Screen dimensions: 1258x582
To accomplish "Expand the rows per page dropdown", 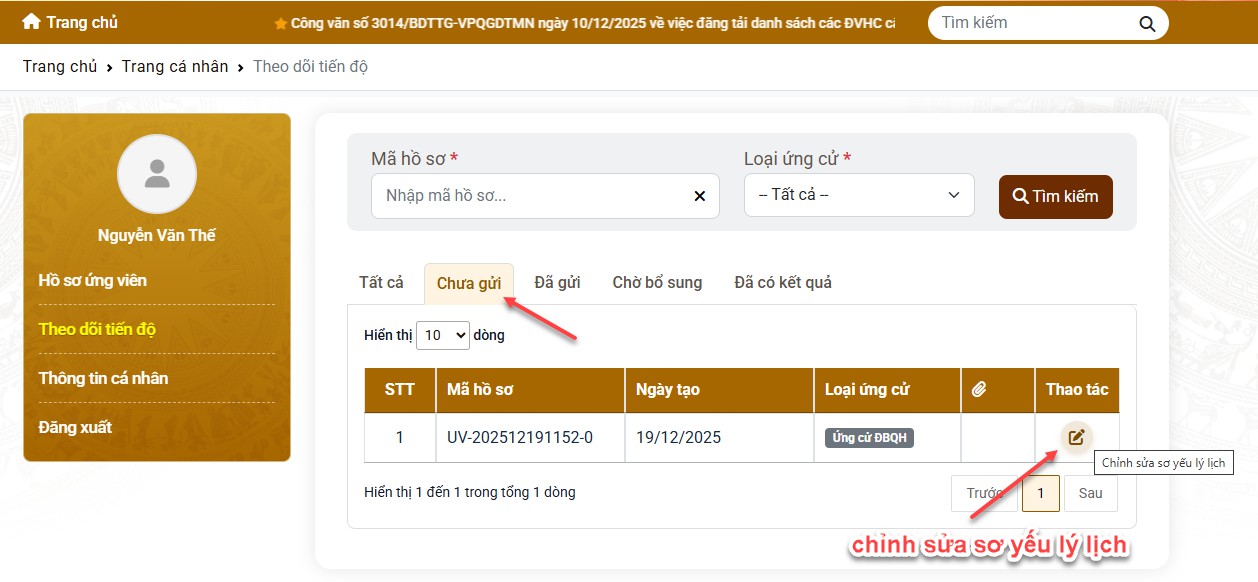I will [443, 336].
